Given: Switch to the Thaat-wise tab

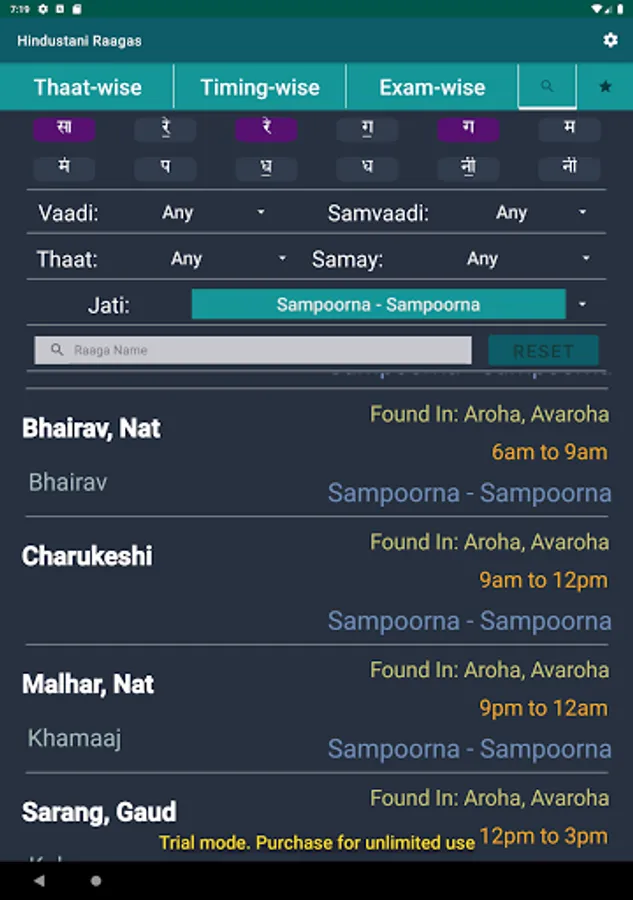Looking at the screenshot, I should pos(87,87).
